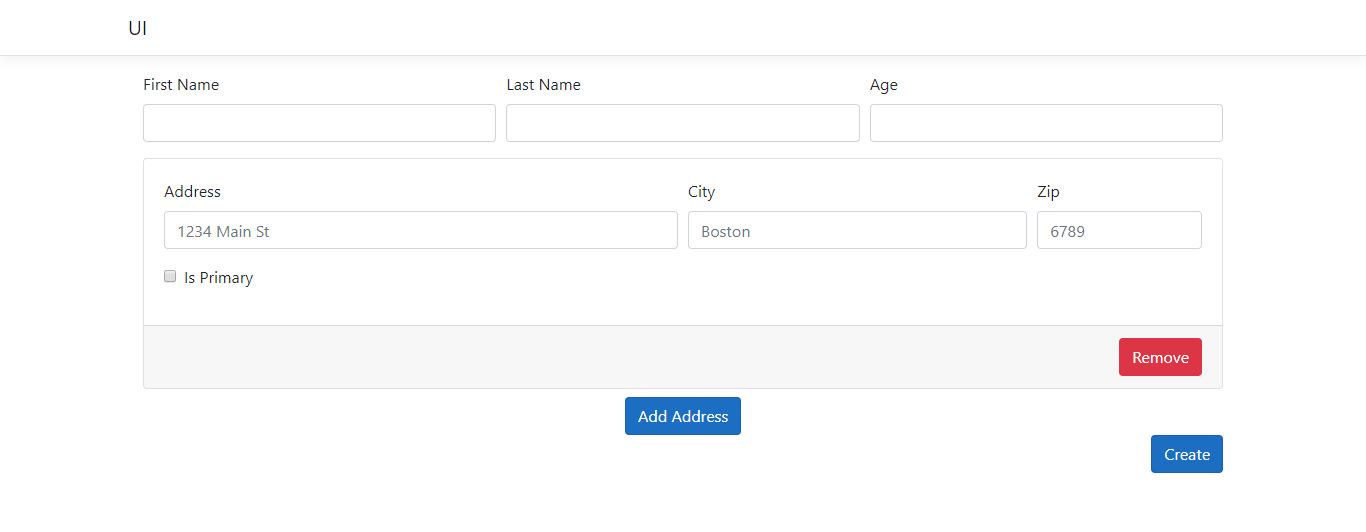Image resolution: width=1366 pixels, height=532 pixels.
Task: Click the Last Name label
Action: tap(543, 85)
